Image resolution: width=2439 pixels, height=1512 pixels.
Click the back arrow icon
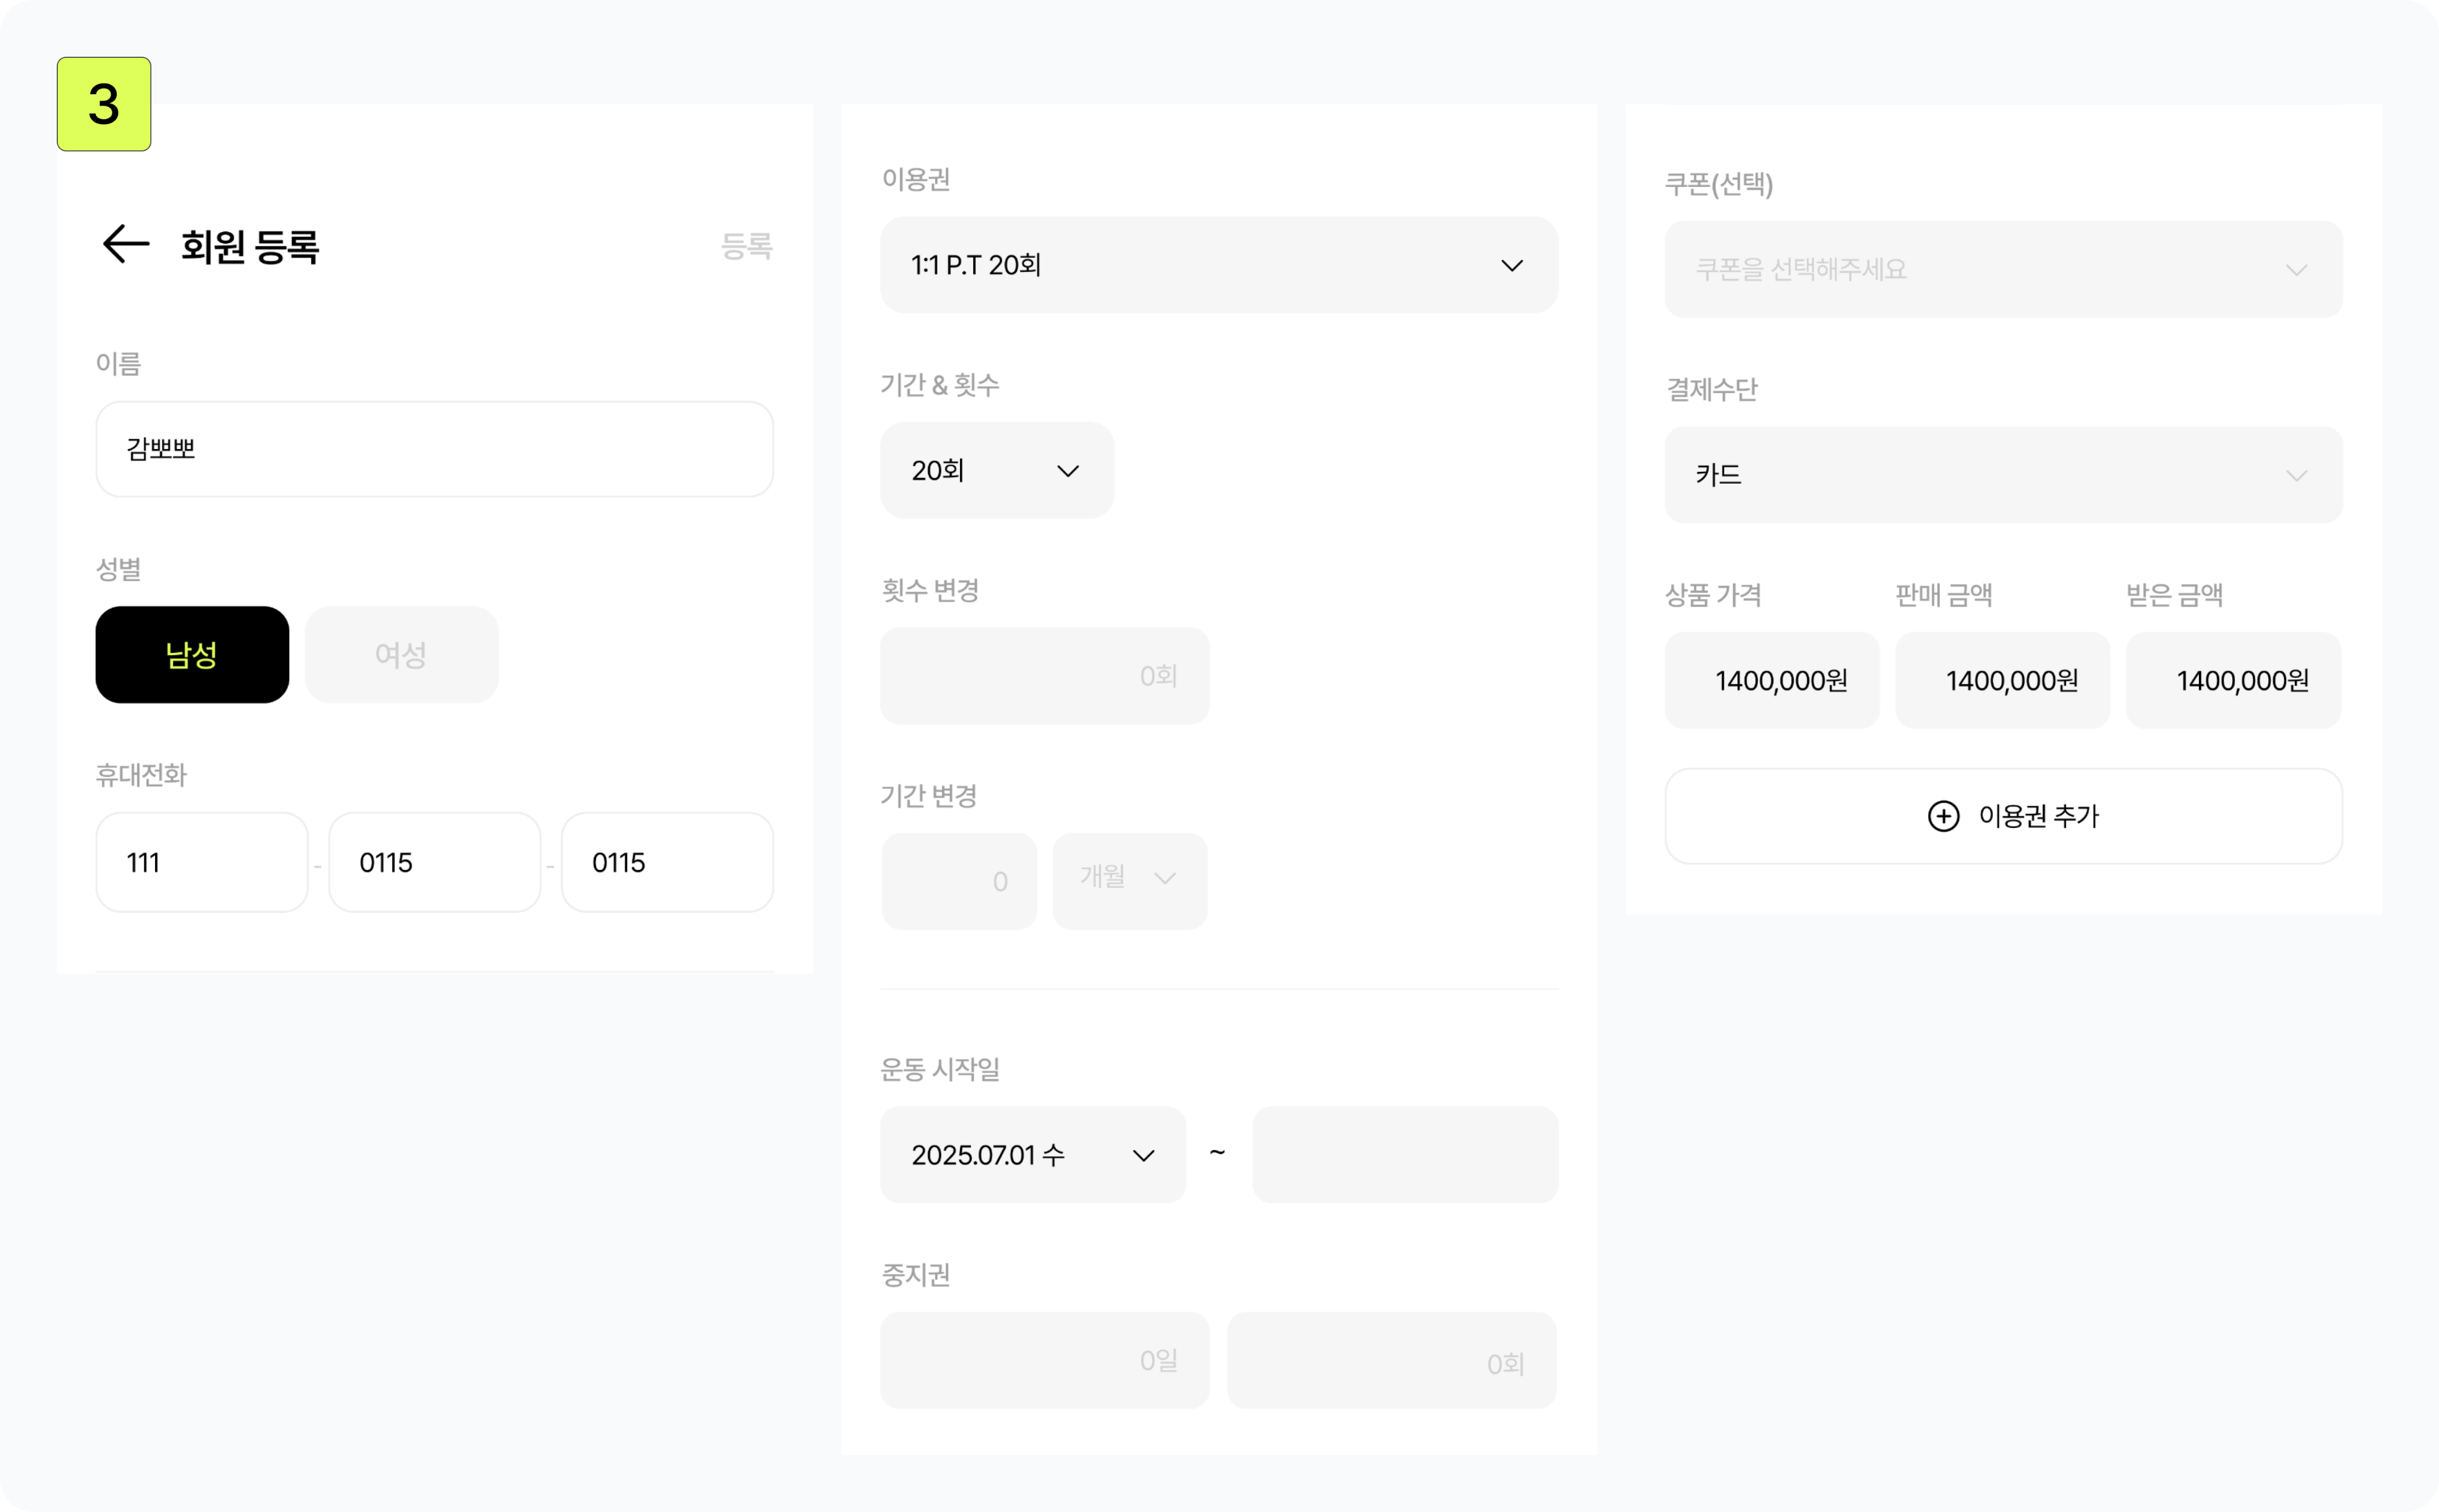click(126, 244)
